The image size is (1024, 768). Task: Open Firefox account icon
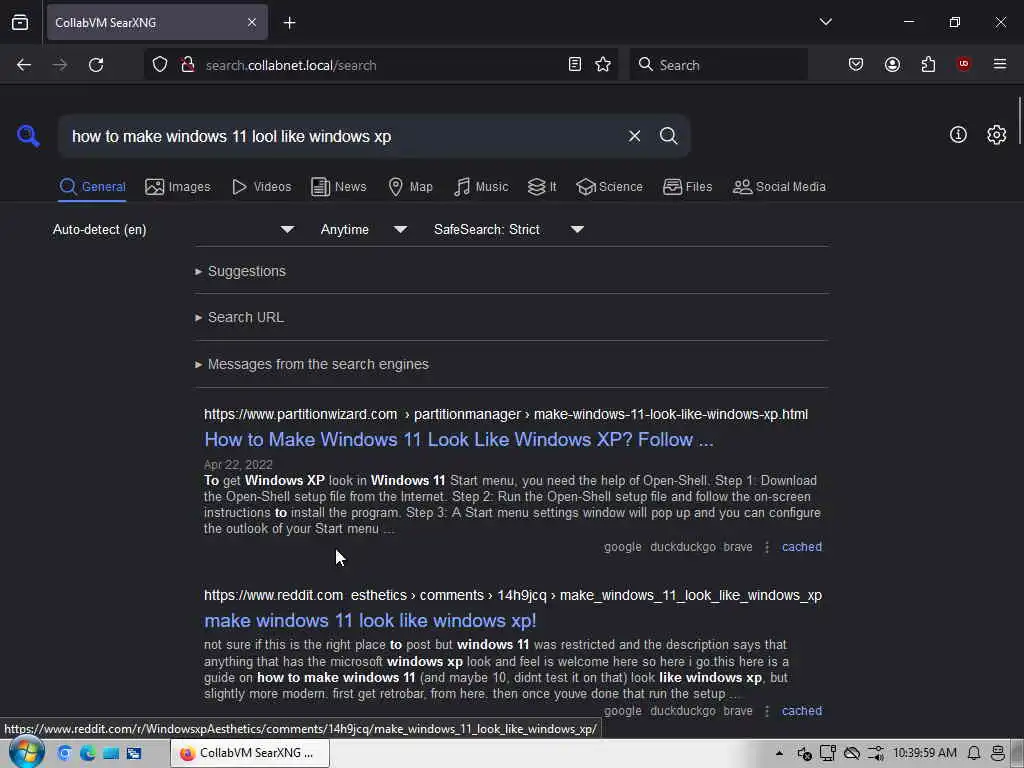coord(892,64)
